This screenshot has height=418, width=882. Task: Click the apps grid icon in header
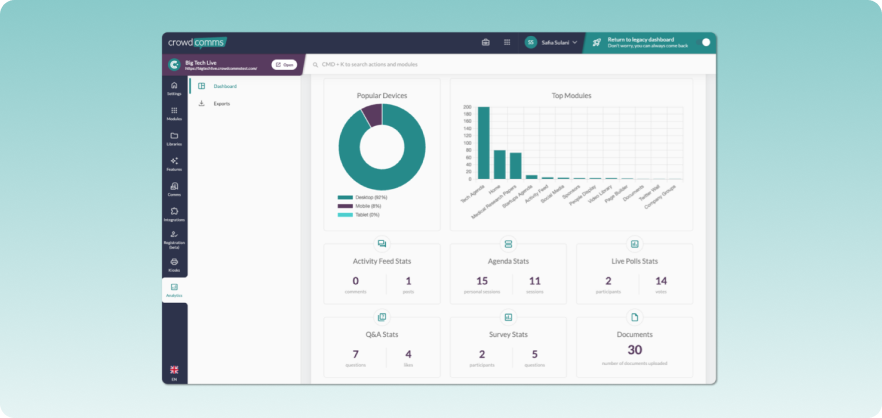[x=507, y=42]
